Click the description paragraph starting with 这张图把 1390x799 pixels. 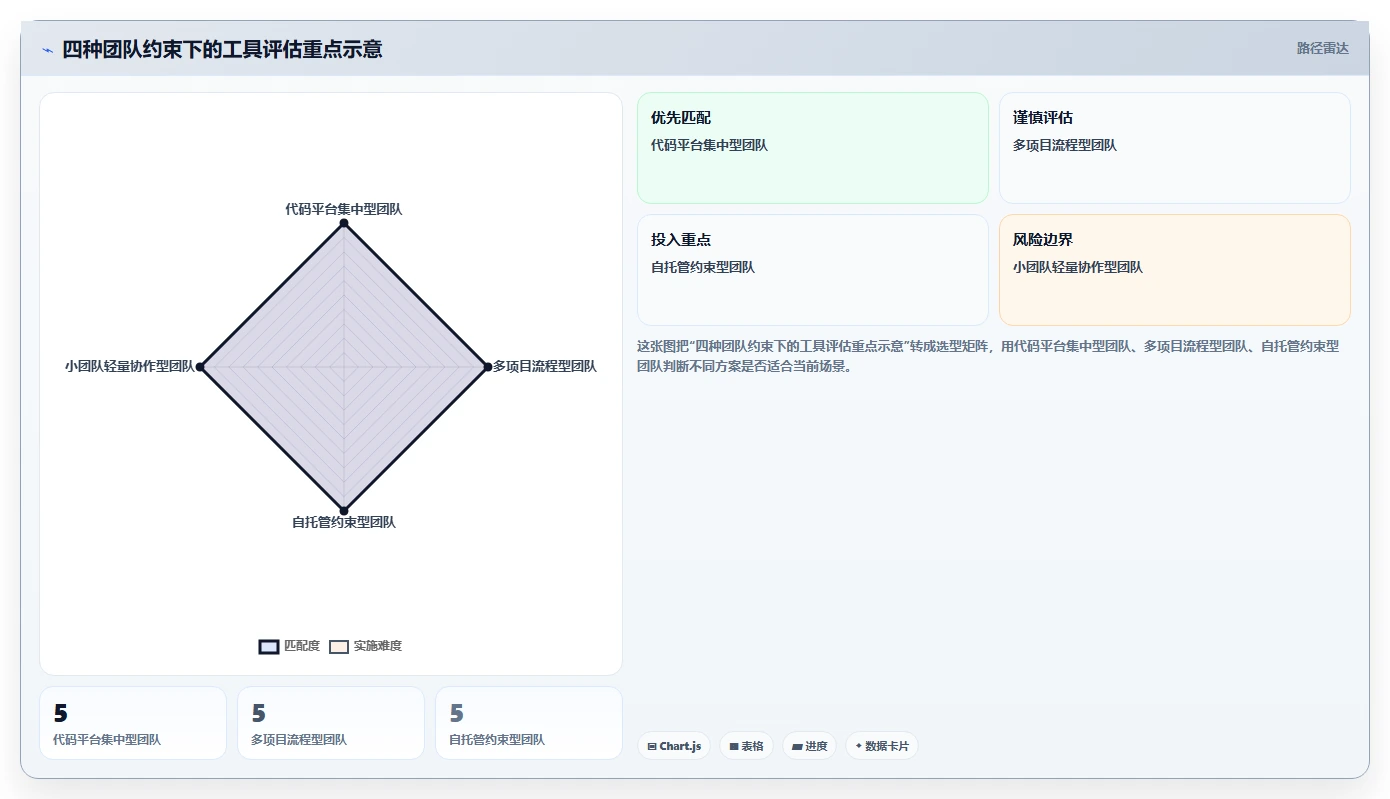[x=988, y=356]
